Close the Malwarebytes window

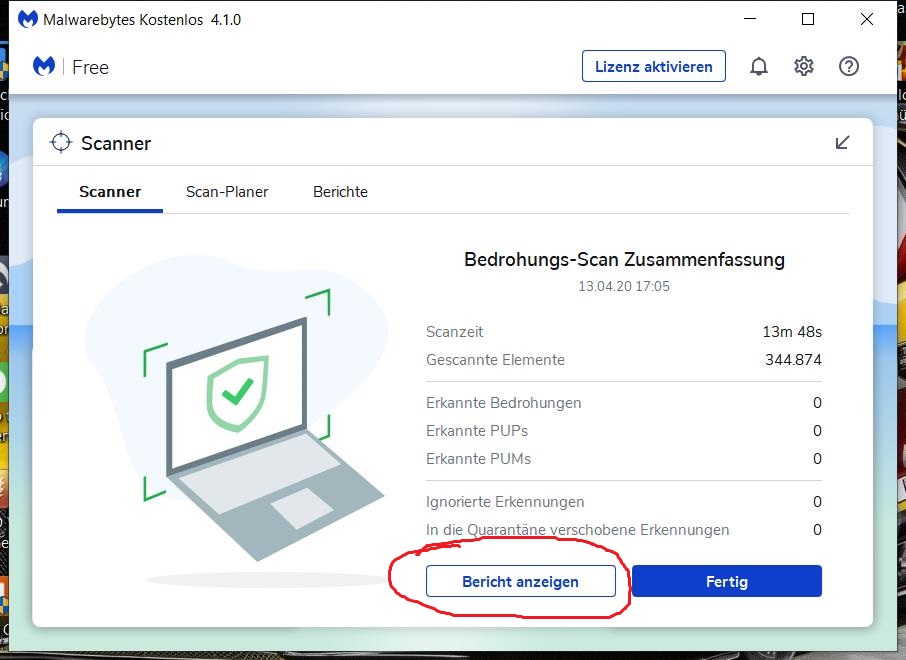pos(867,19)
